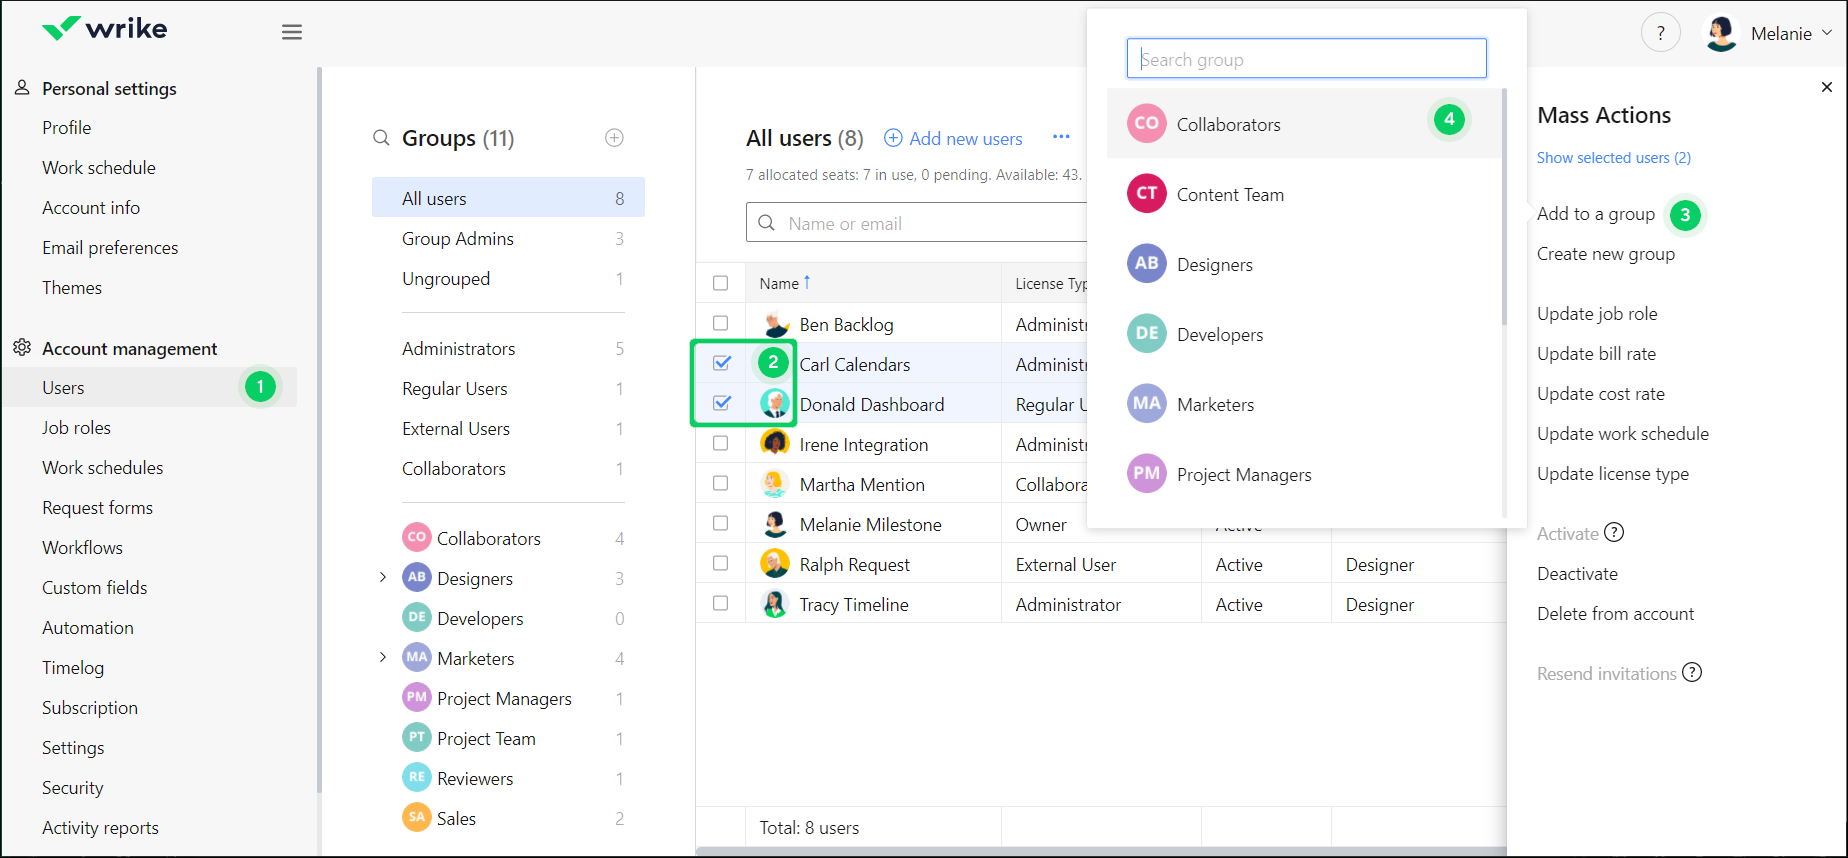Click the Wrike logo
Viewport: 1848px width, 858px height.
coord(105,29)
